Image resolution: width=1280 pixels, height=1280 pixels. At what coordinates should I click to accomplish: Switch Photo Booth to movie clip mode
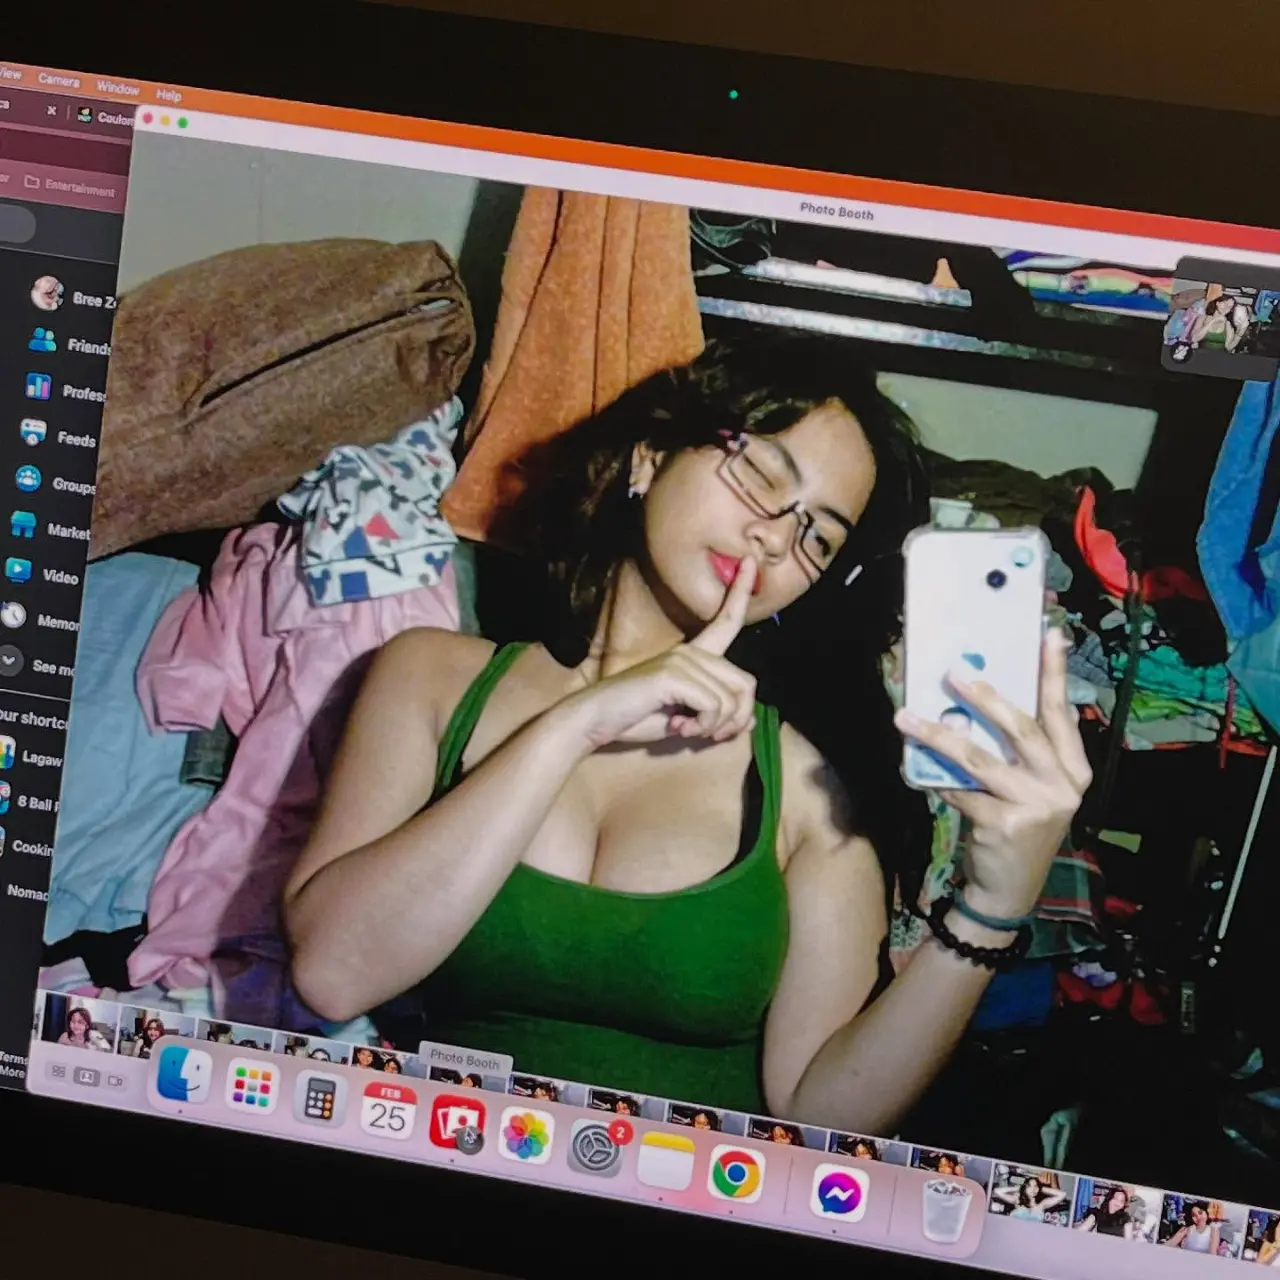pos(115,1081)
